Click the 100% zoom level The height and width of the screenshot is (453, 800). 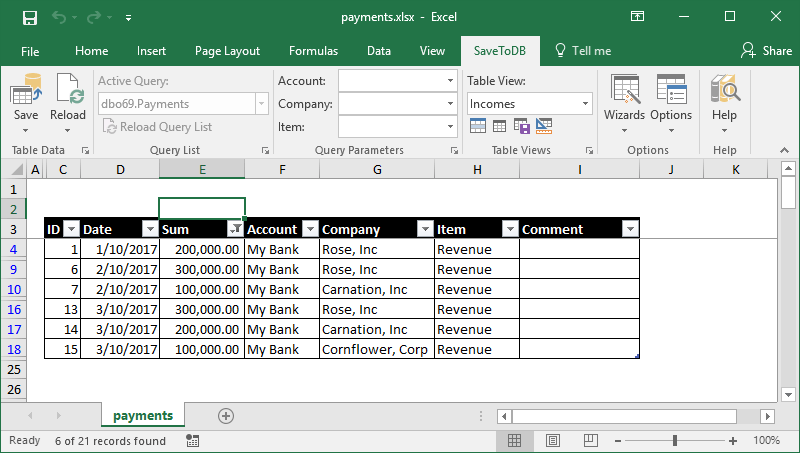pyautogui.click(x=766, y=440)
